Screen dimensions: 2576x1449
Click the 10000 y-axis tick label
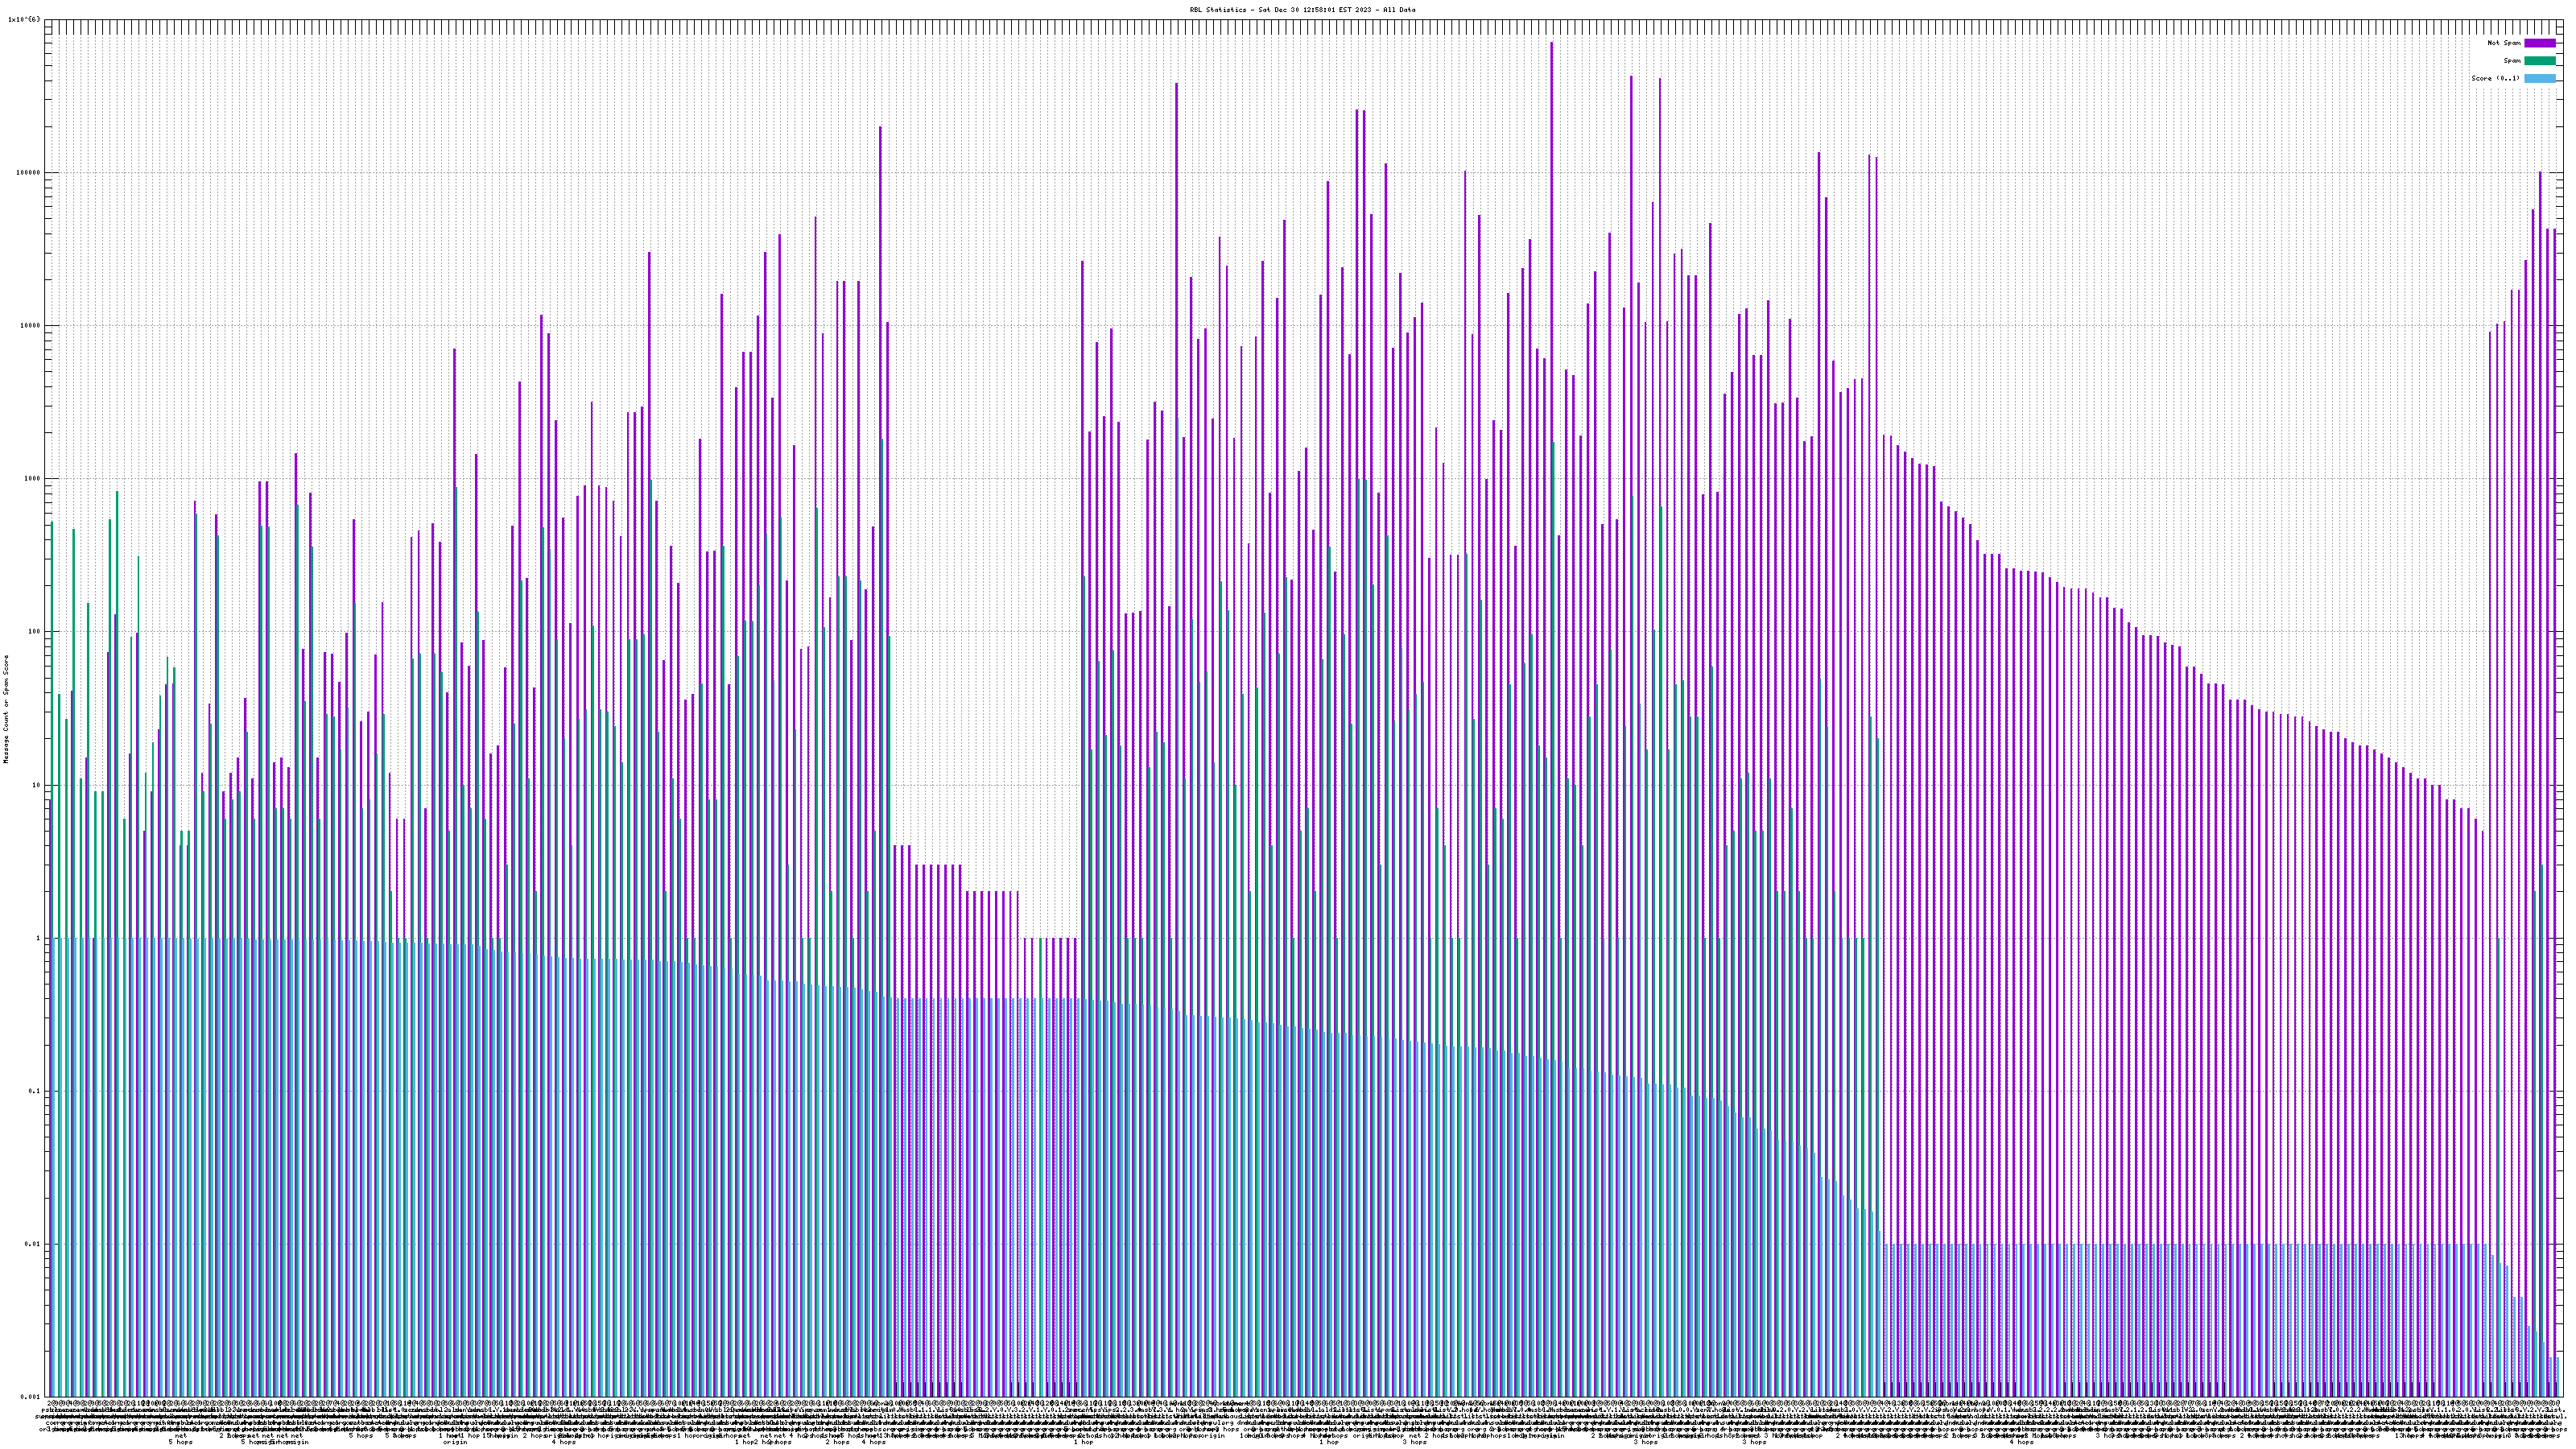31,326
